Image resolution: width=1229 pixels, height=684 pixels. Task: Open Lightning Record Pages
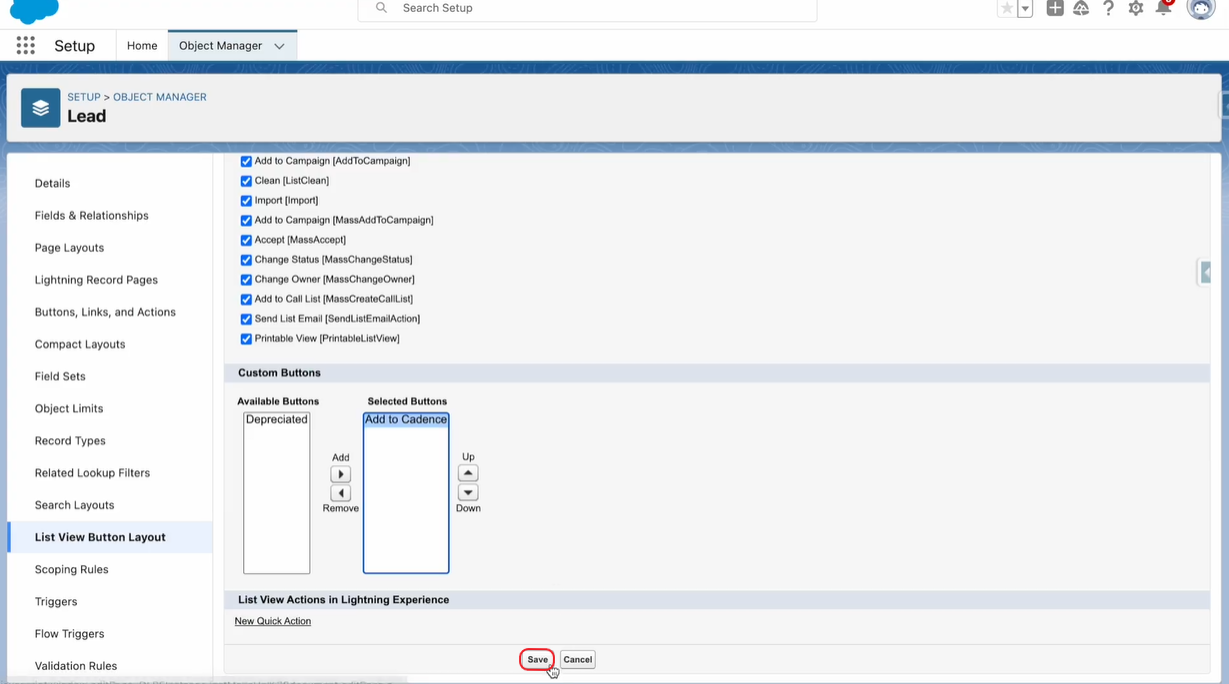click(x=97, y=279)
